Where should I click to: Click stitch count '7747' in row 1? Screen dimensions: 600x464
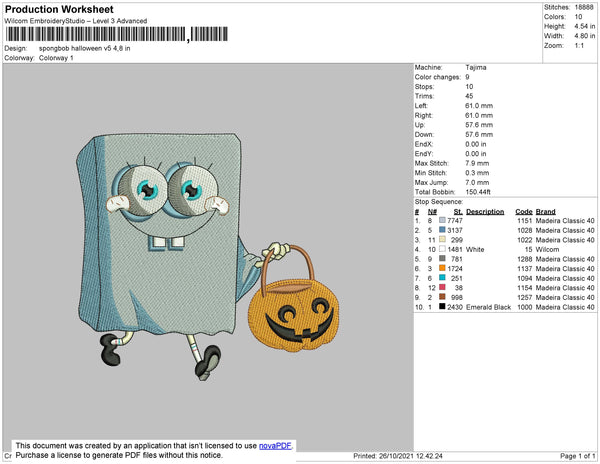455,221
